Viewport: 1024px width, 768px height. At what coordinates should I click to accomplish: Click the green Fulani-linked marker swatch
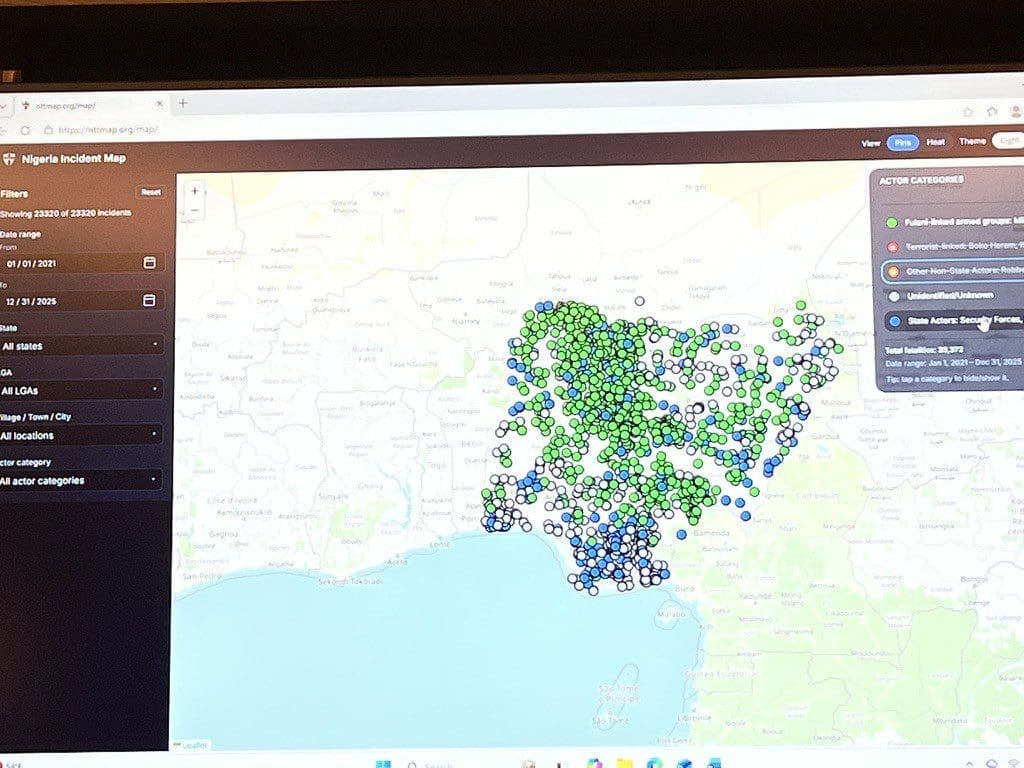point(891,222)
